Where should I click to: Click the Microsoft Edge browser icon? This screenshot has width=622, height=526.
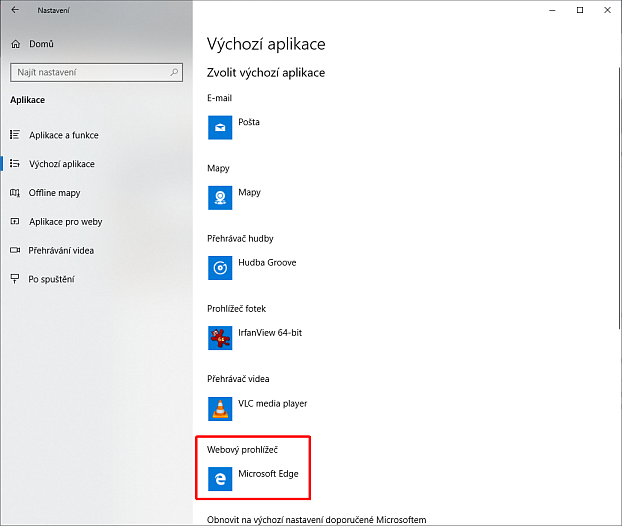(220, 479)
